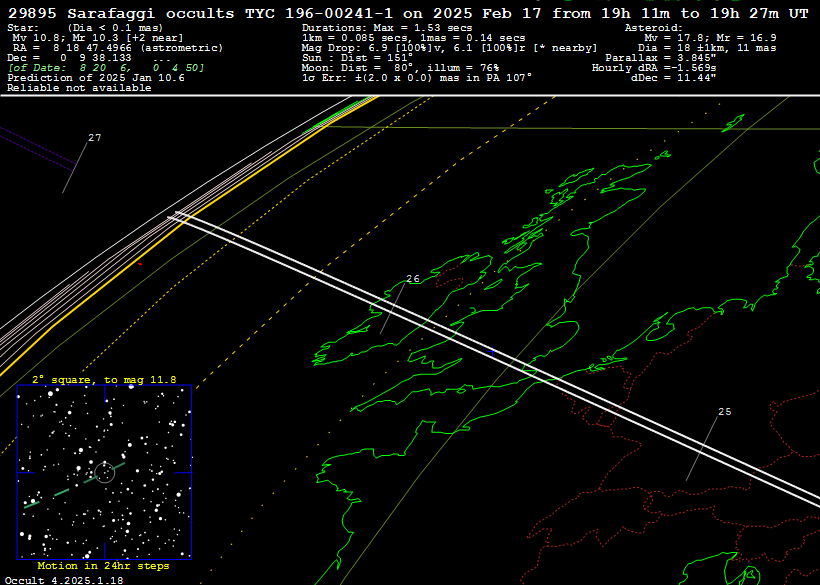Click the '2° square, to mag 11.8' label
The width and height of the screenshot is (820, 585).
(x=104, y=380)
